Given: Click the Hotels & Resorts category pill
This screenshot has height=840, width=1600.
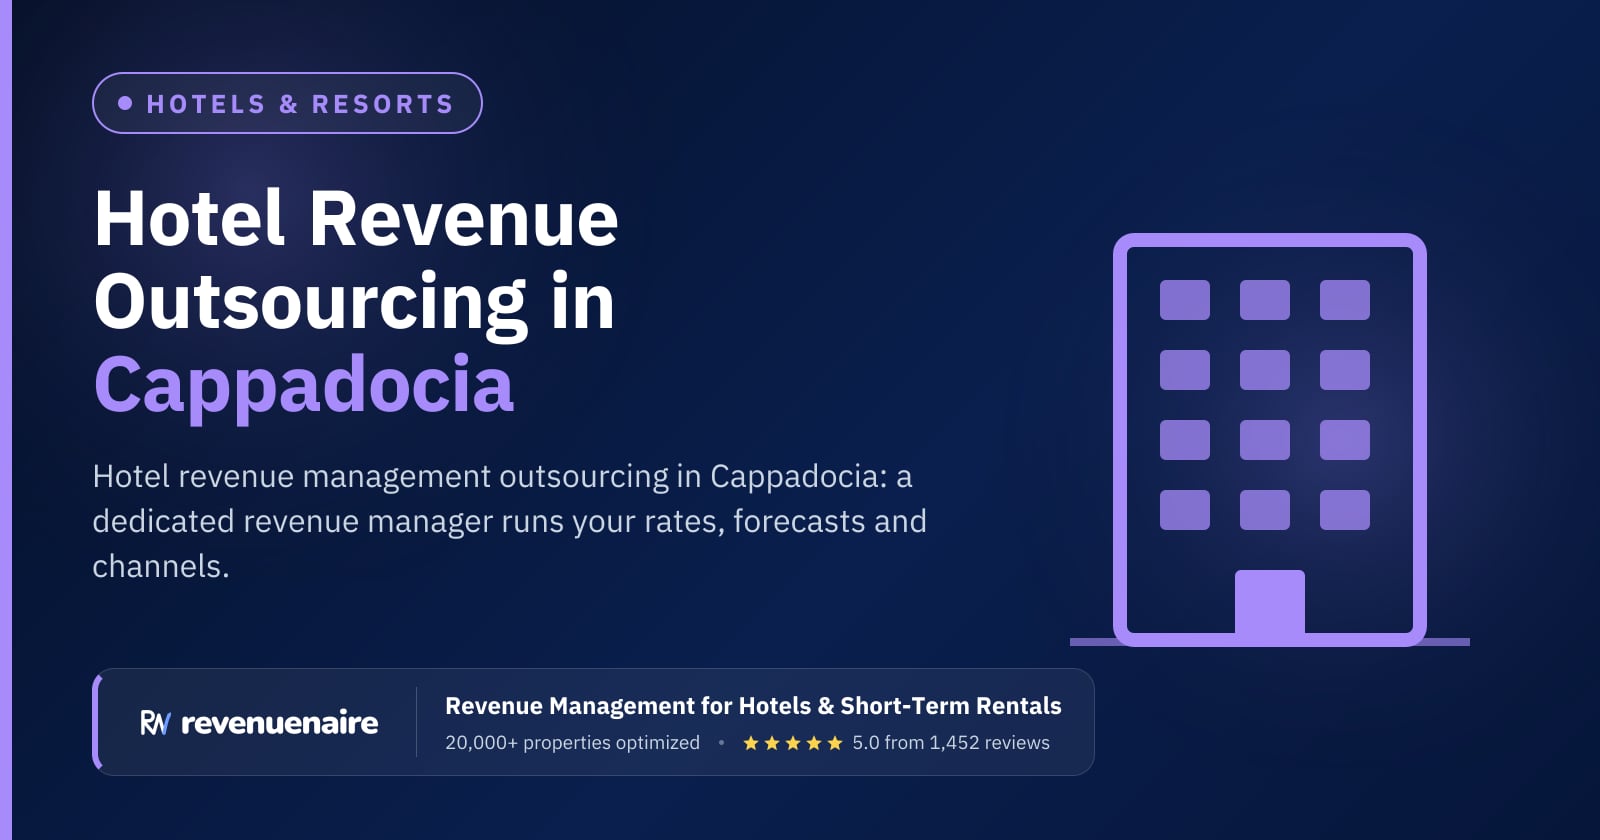Looking at the screenshot, I should click(x=287, y=103).
